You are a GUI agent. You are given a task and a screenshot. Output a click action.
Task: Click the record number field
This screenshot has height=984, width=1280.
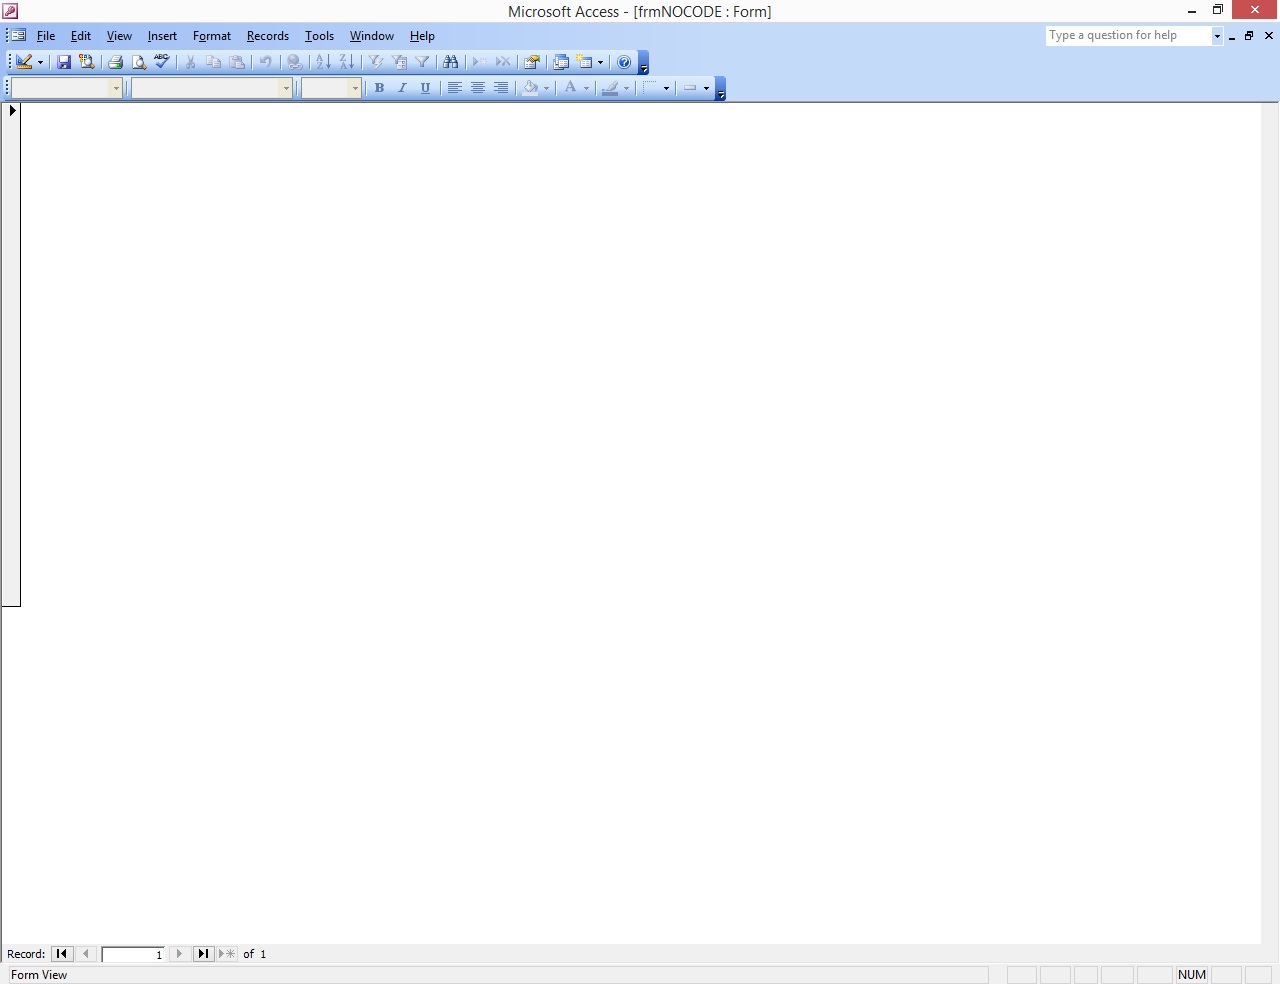click(x=133, y=954)
